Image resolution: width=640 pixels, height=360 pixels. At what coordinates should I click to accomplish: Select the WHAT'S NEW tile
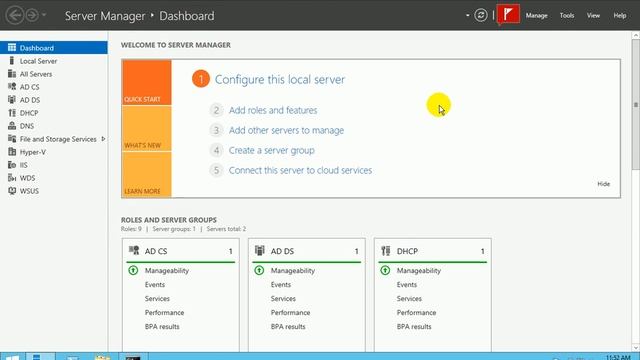pos(147,129)
